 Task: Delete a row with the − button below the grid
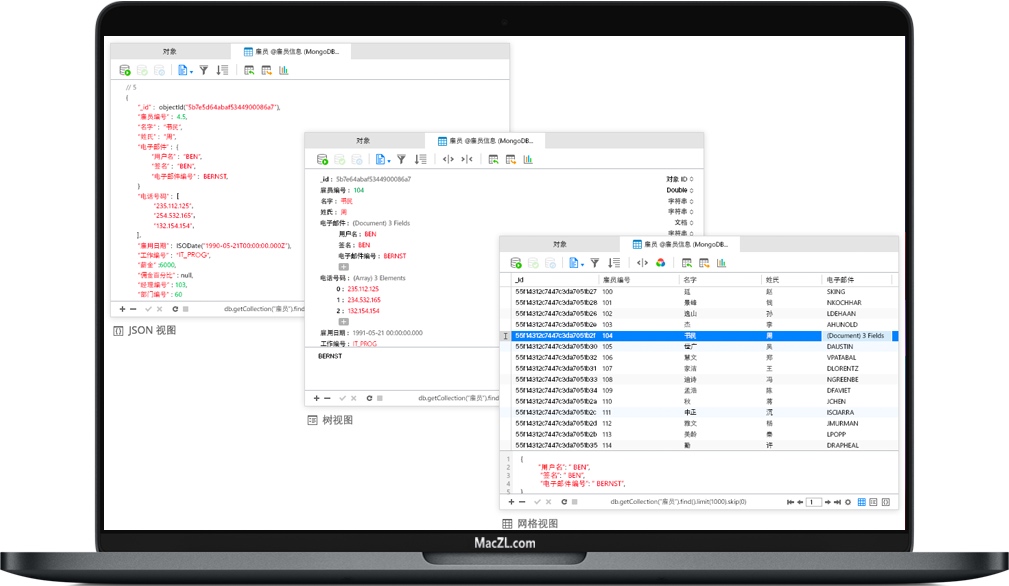tap(522, 503)
